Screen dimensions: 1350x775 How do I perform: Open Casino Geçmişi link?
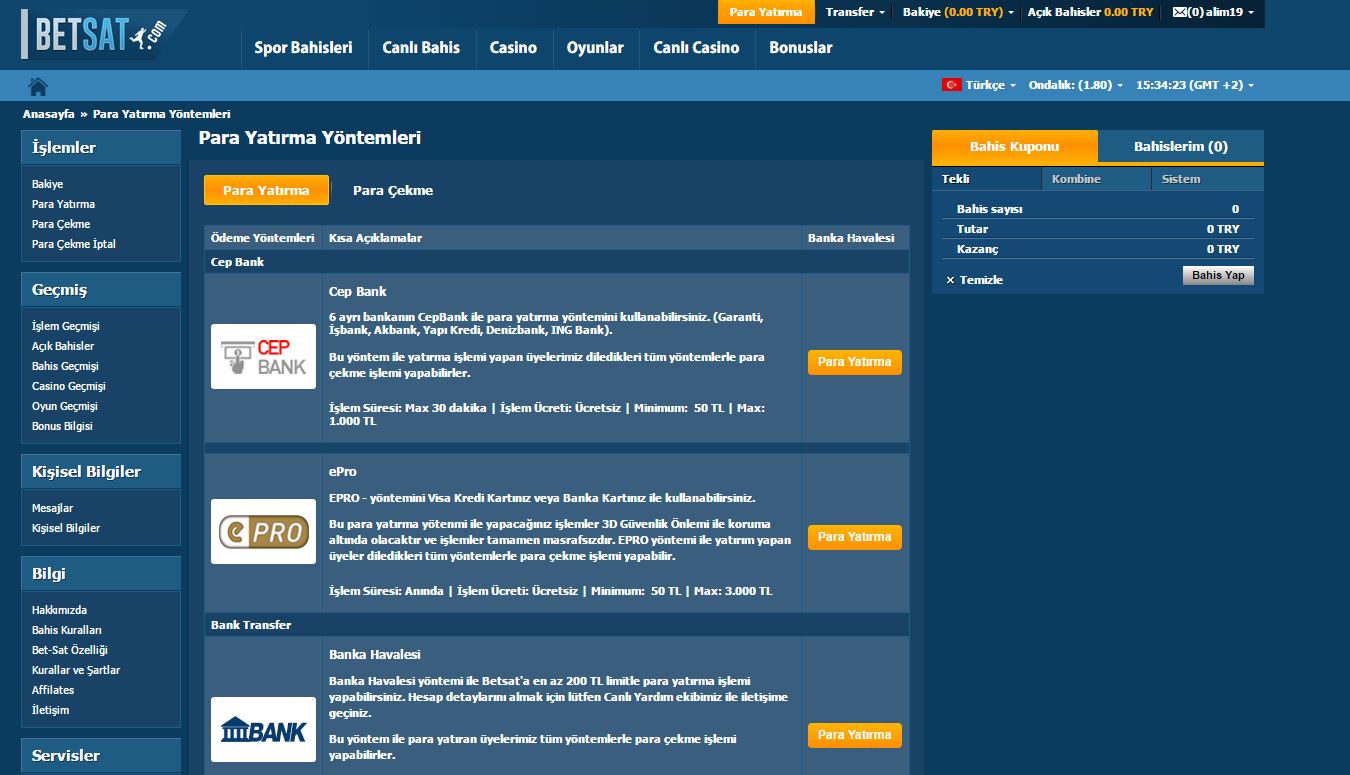pyautogui.click(x=69, y=386)
